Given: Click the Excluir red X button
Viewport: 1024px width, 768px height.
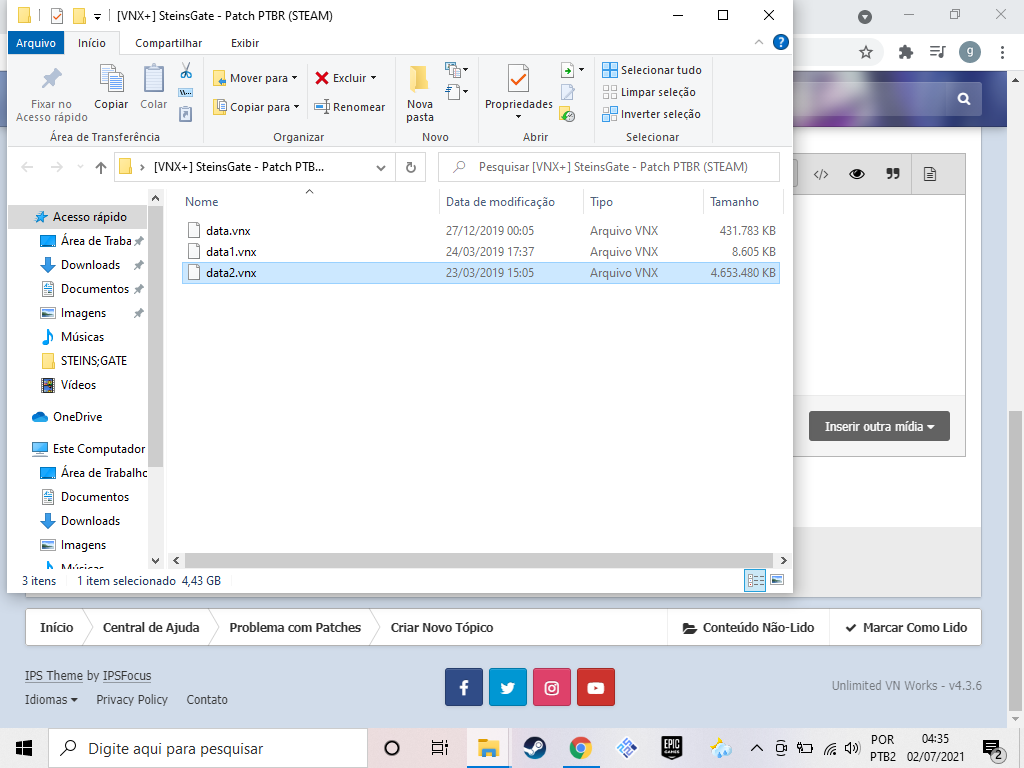Looking at the screenshot, I should click(x=345, y=78).
